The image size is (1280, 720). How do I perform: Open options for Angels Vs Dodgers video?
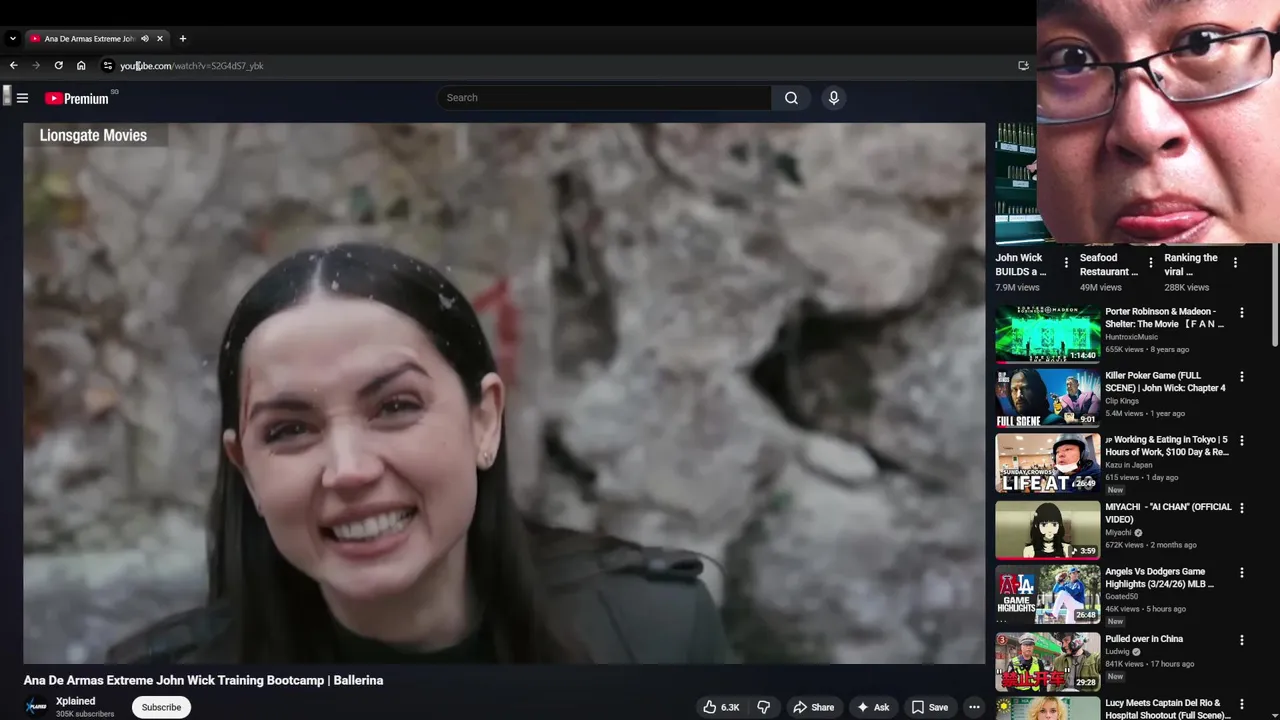pyautogui.click(x=1242, y=573)
